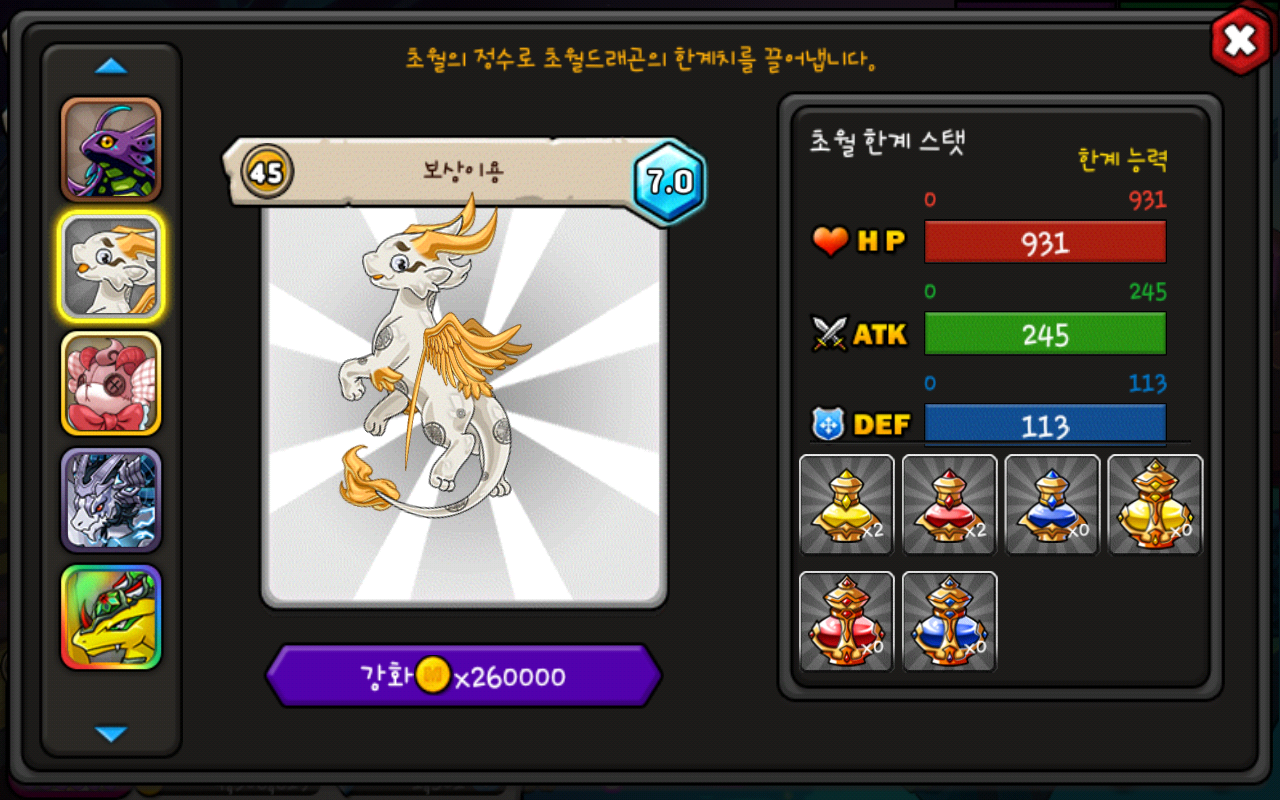Screen dimensions: 1280x800
Task: Click the blue DEF limit bar
Action: [x=1045, y=425]
